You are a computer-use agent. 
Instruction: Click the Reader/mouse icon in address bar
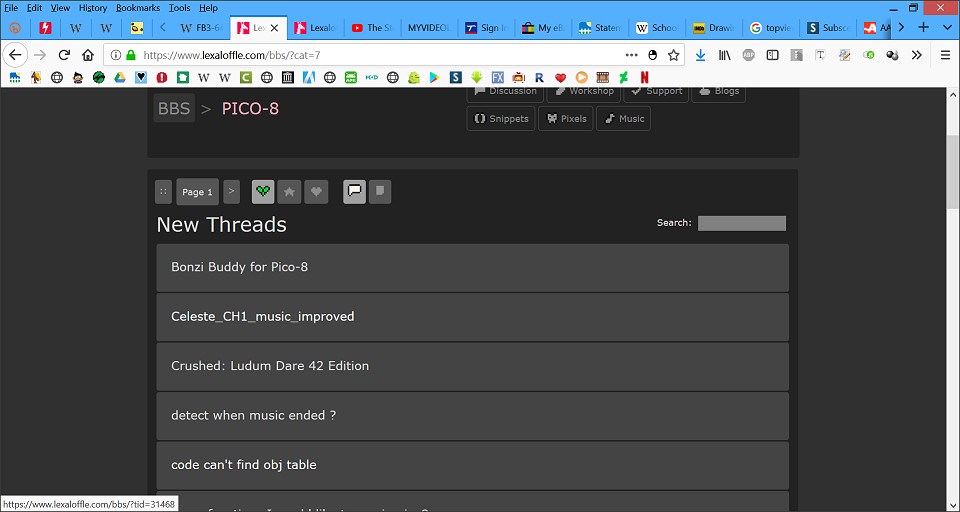tap(653, 55)
